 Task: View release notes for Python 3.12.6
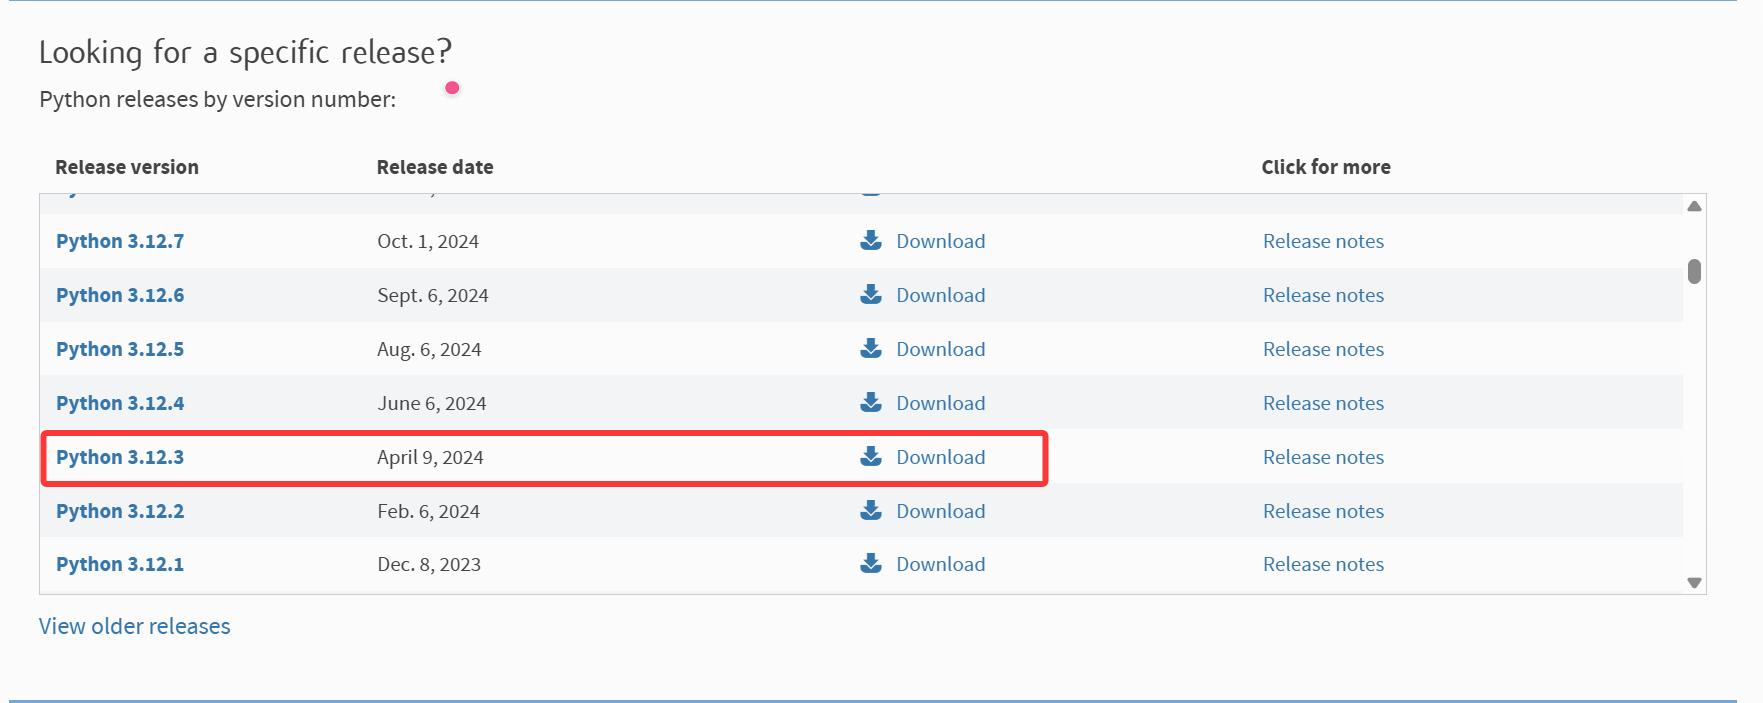click(x=1323, y=295)
